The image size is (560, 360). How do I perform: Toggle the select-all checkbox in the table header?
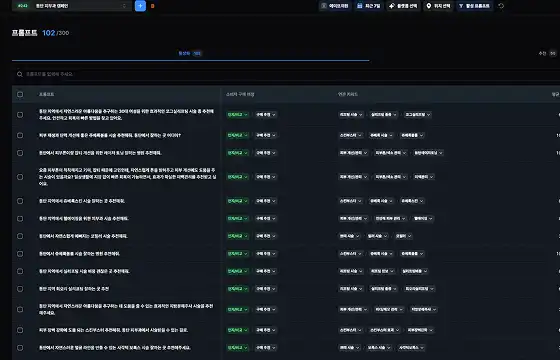click(x=20, y=94)
